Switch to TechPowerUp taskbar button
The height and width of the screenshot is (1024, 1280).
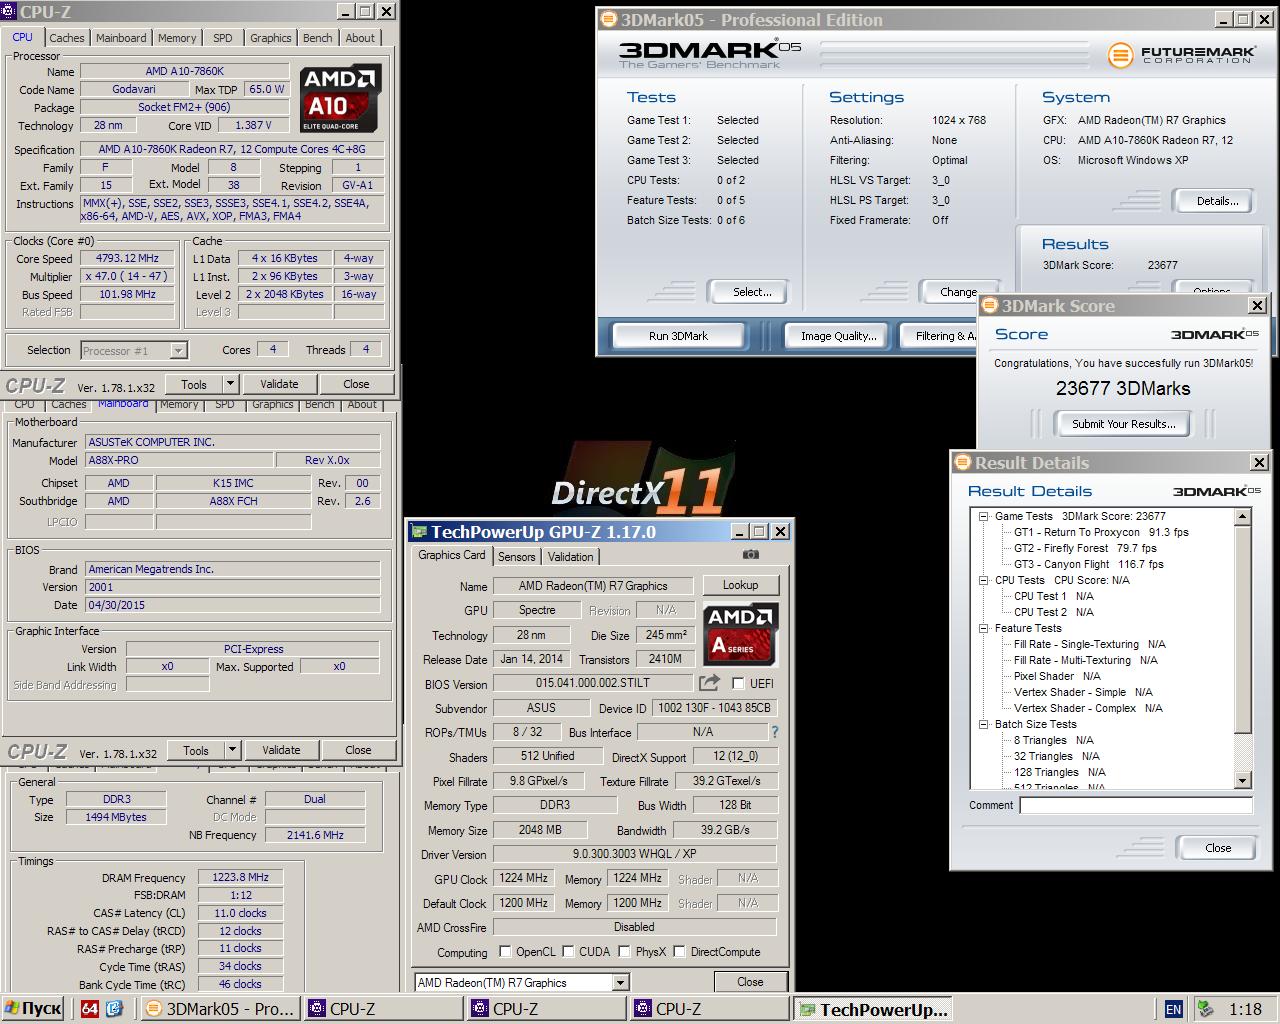click(874, 1009)
